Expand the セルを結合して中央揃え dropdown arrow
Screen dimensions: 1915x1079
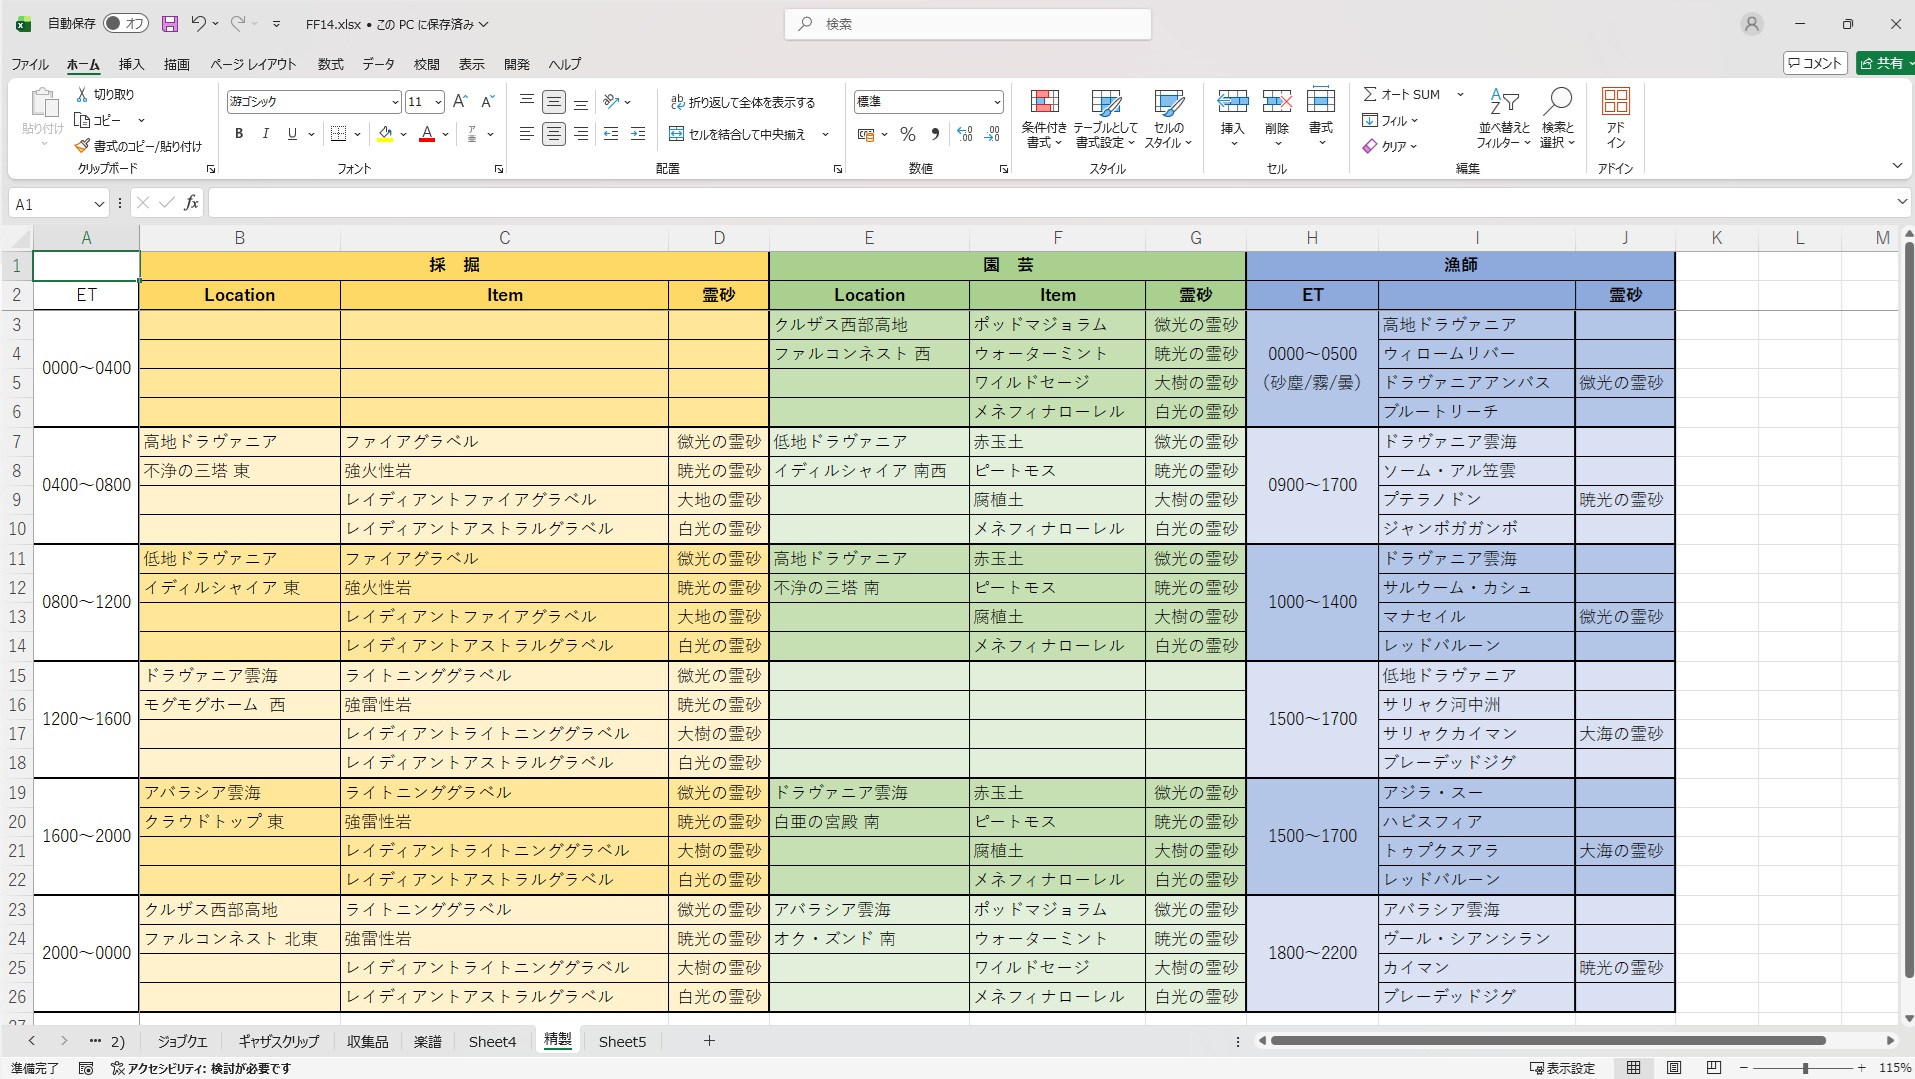click(825, 134)
